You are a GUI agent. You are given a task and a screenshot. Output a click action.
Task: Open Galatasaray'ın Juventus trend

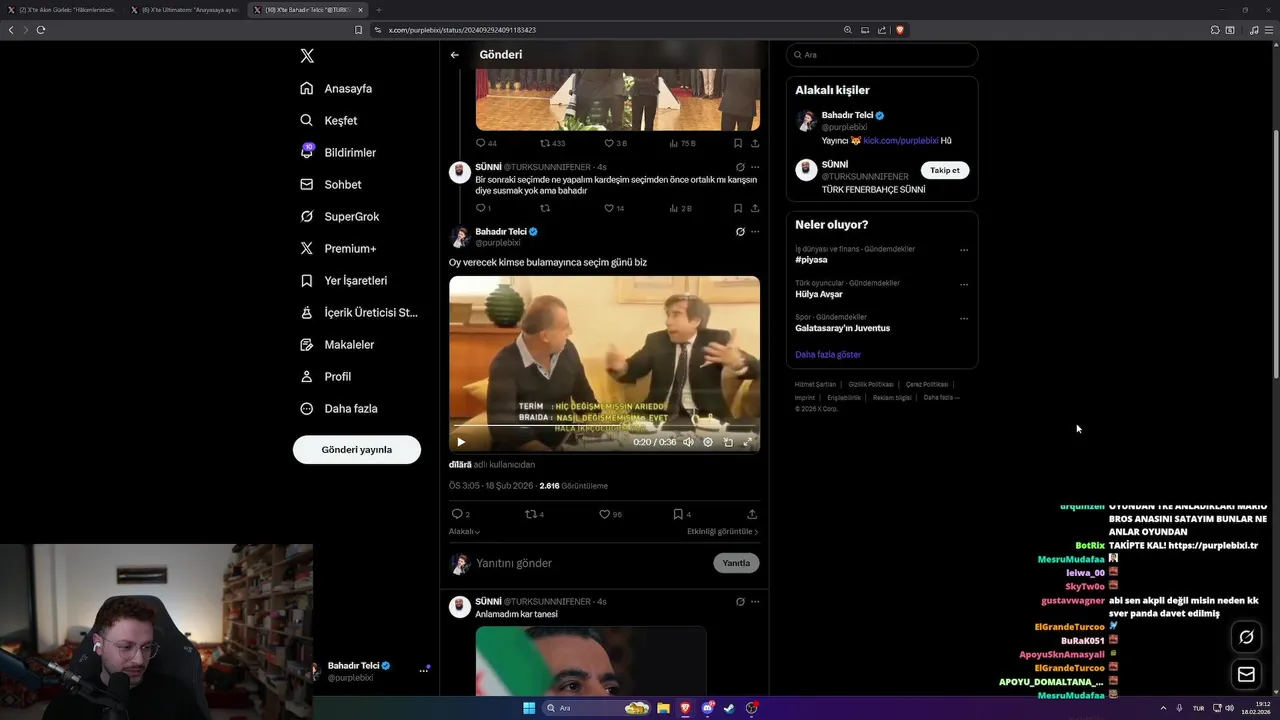coord(842,328)
